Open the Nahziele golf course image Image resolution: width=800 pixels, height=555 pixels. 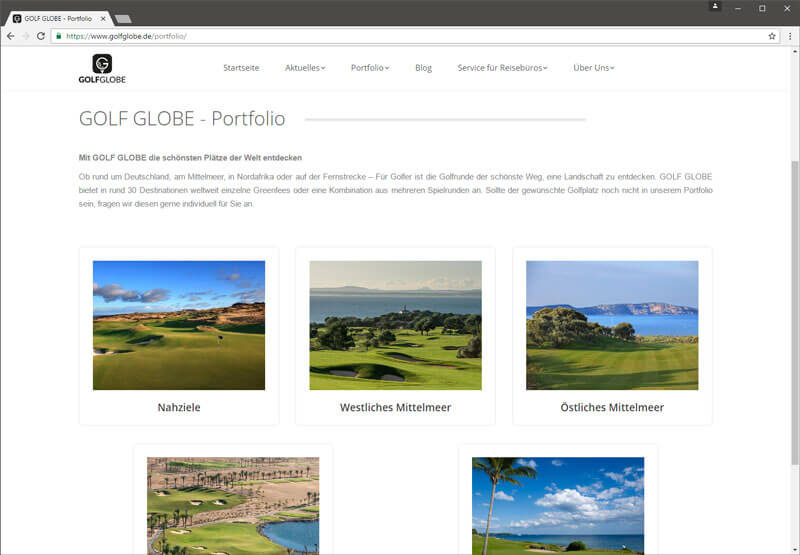179,325
